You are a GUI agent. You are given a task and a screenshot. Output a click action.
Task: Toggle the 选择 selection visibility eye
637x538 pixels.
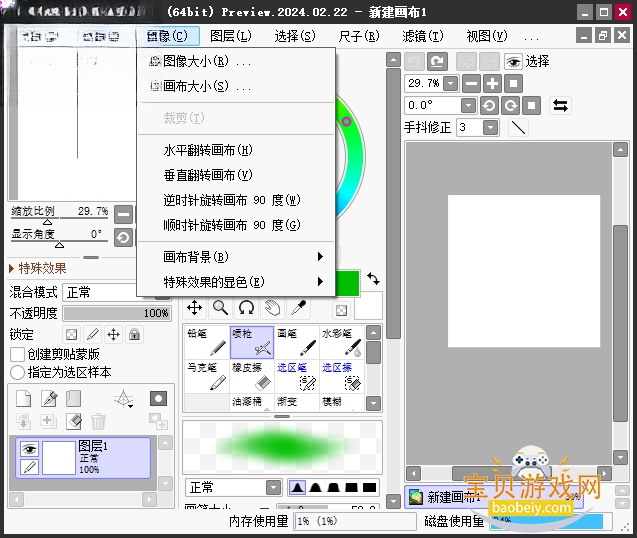coord(514,61)
